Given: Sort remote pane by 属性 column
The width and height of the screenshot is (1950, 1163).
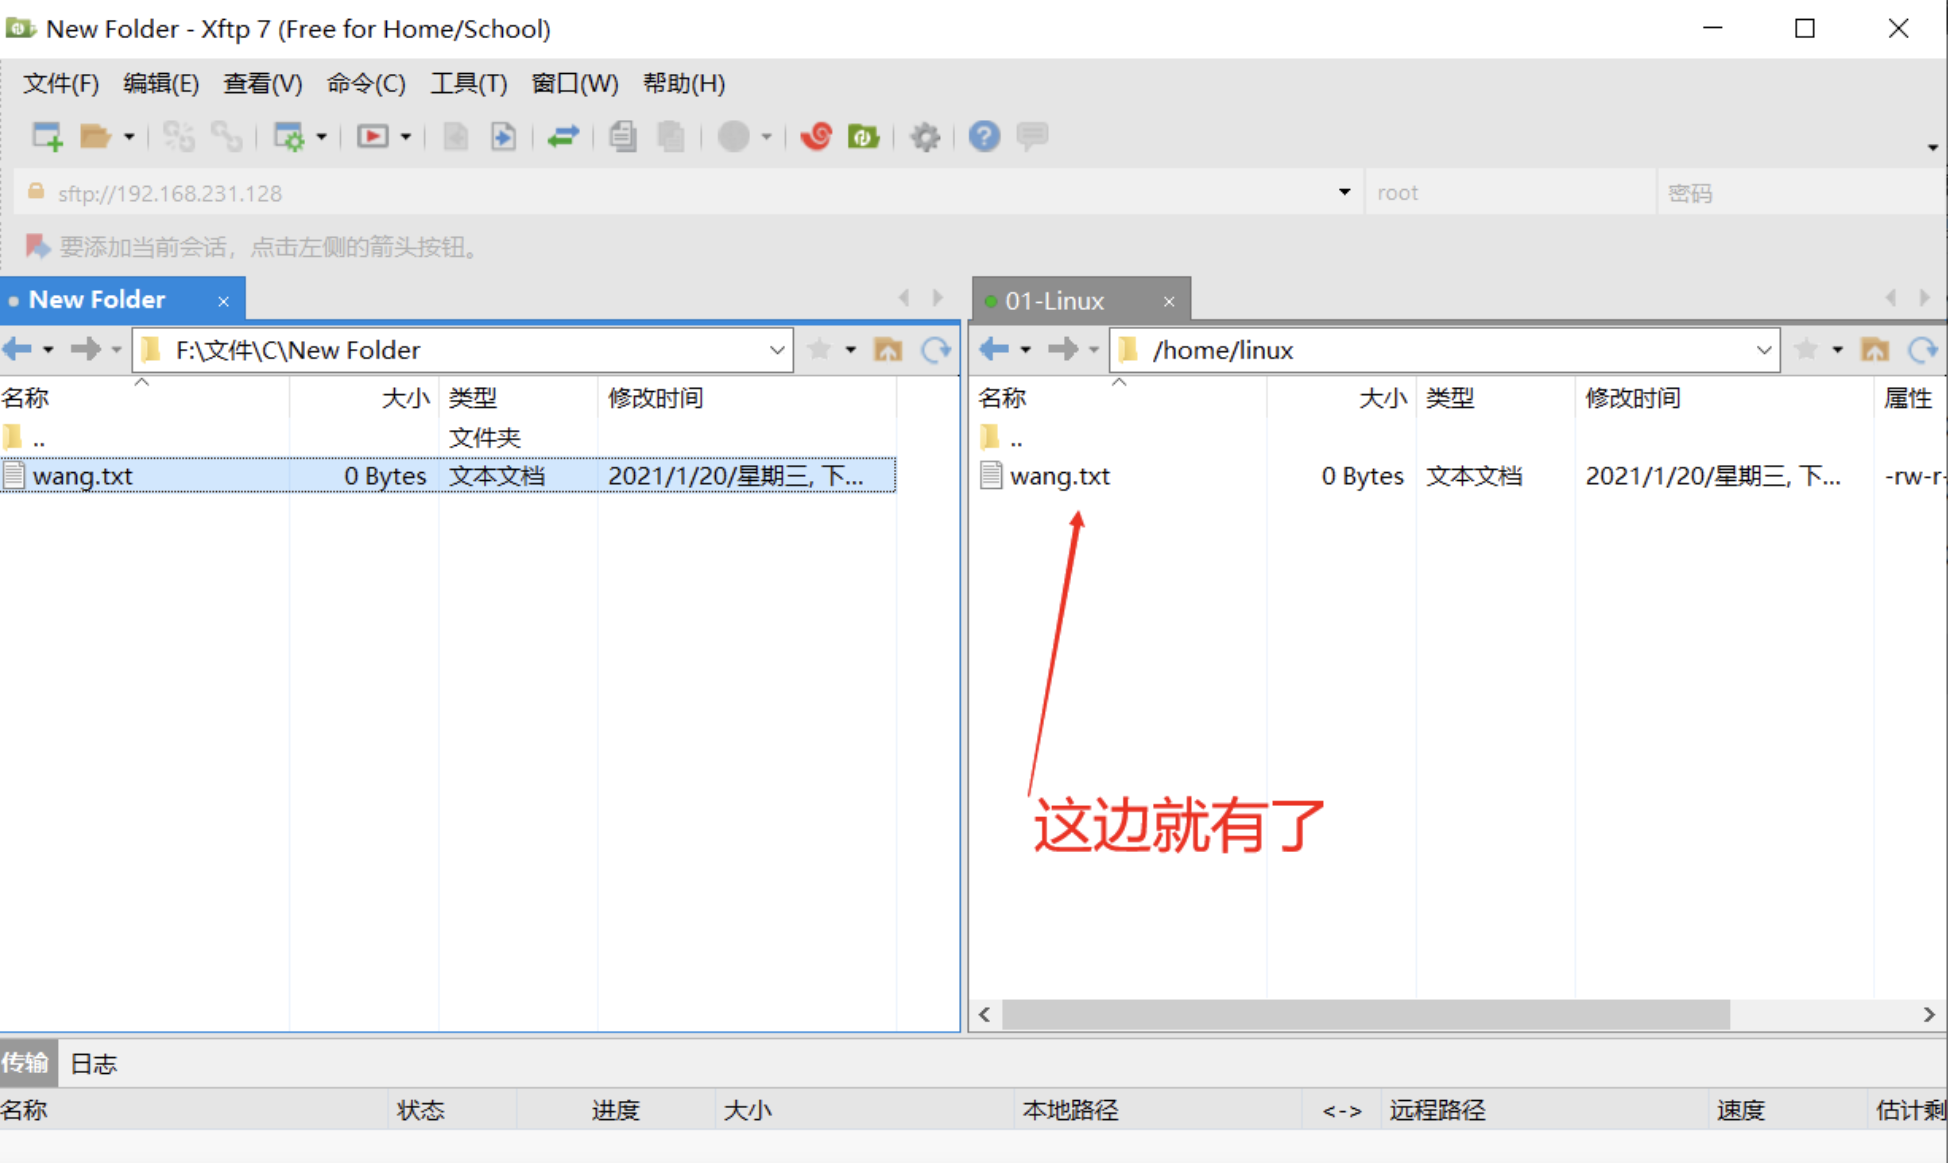Looking at the screenshot, I should click(1909, 398).
